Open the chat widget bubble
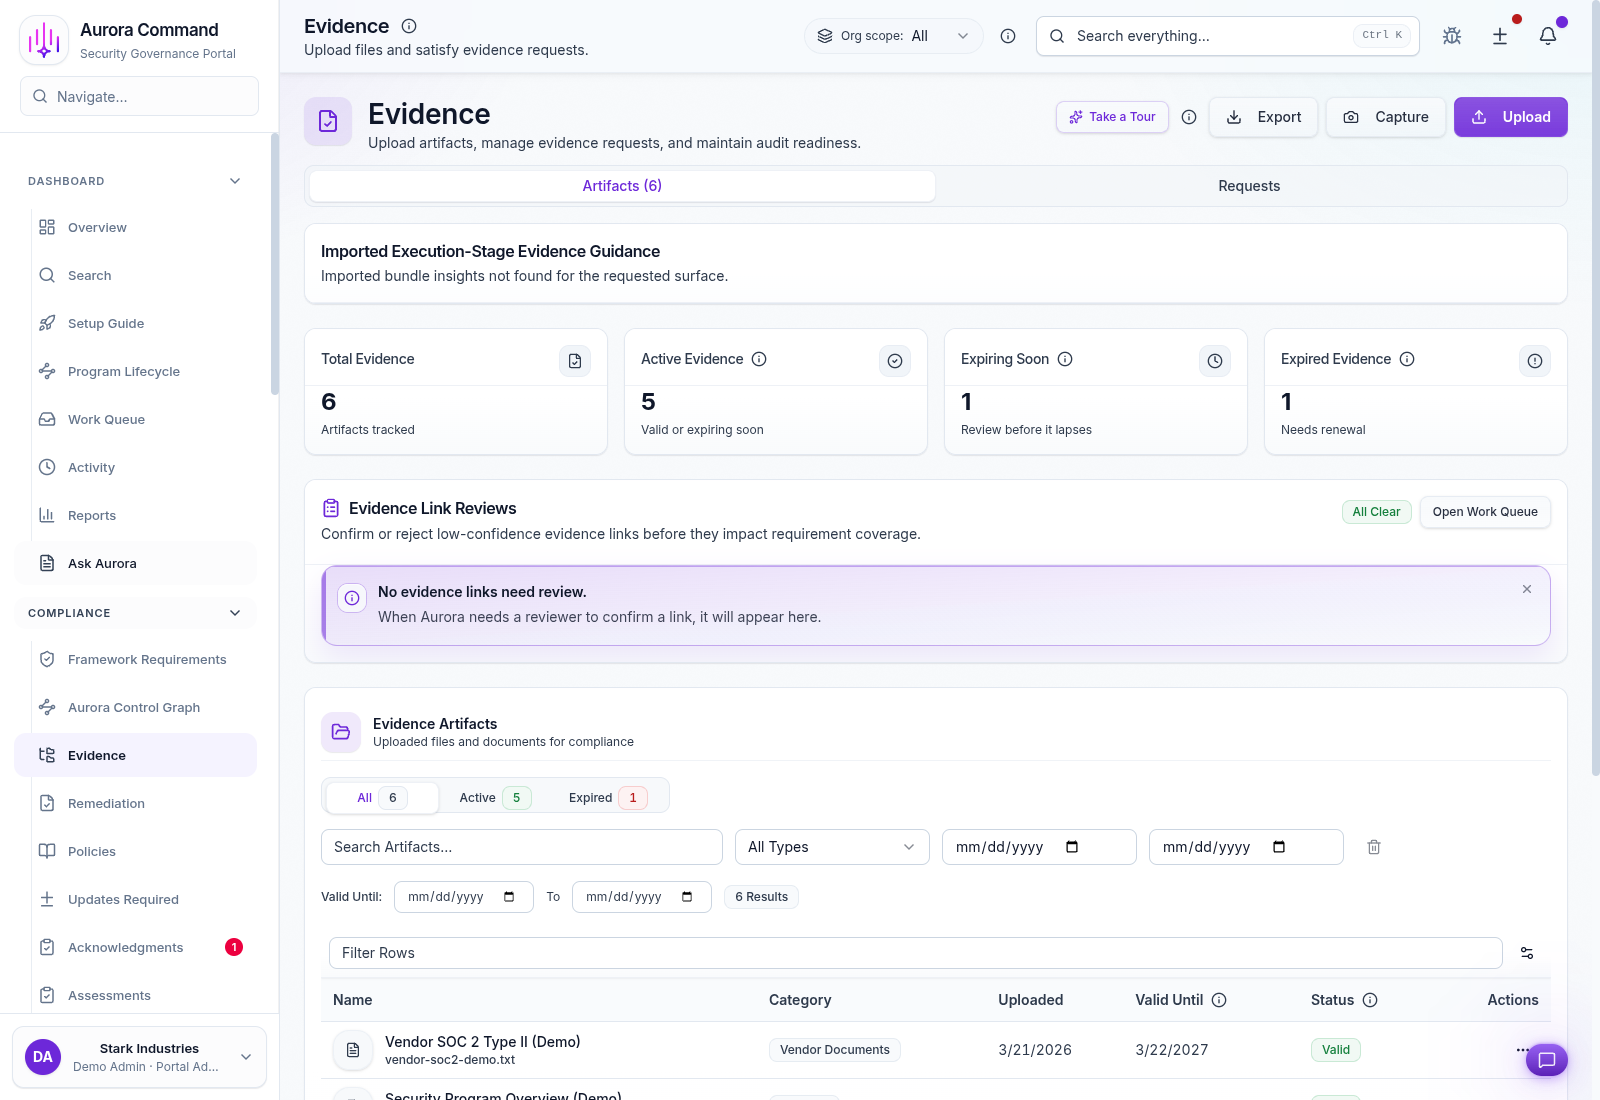The width and height of the screenshot is (1600, 1100). 1546,1060
